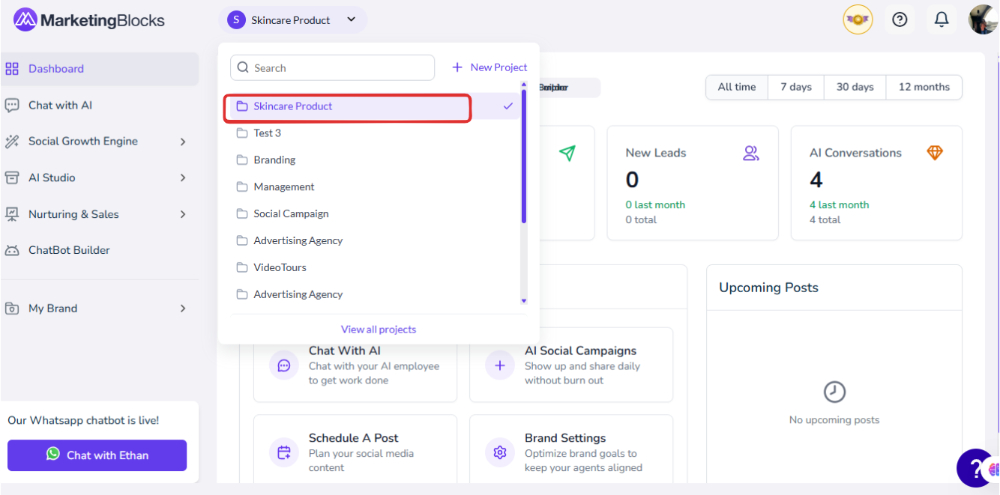
Task: Click the MarketingBlocks logo
Action: [89, 20]
